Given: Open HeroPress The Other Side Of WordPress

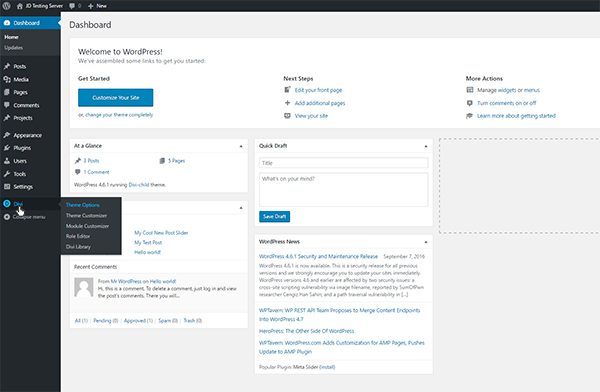Looking at the screenshot, I should (x=307, y=331).
